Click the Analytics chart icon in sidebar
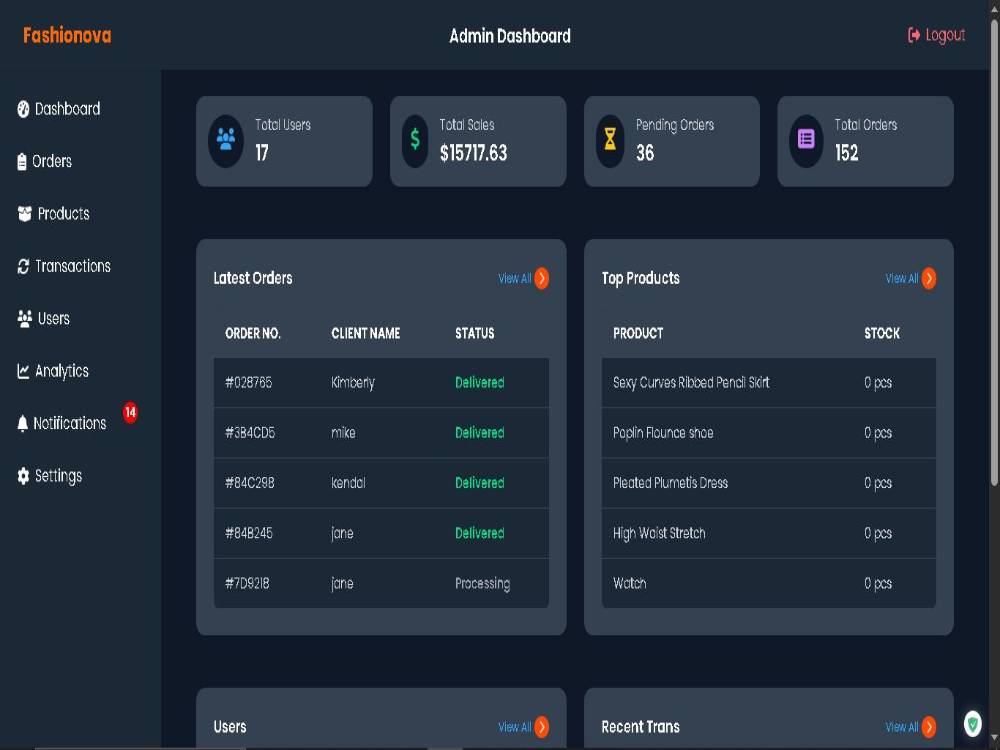Image resolution: width=1000 pixels, height=750 pixels. [x=23, y=371]
